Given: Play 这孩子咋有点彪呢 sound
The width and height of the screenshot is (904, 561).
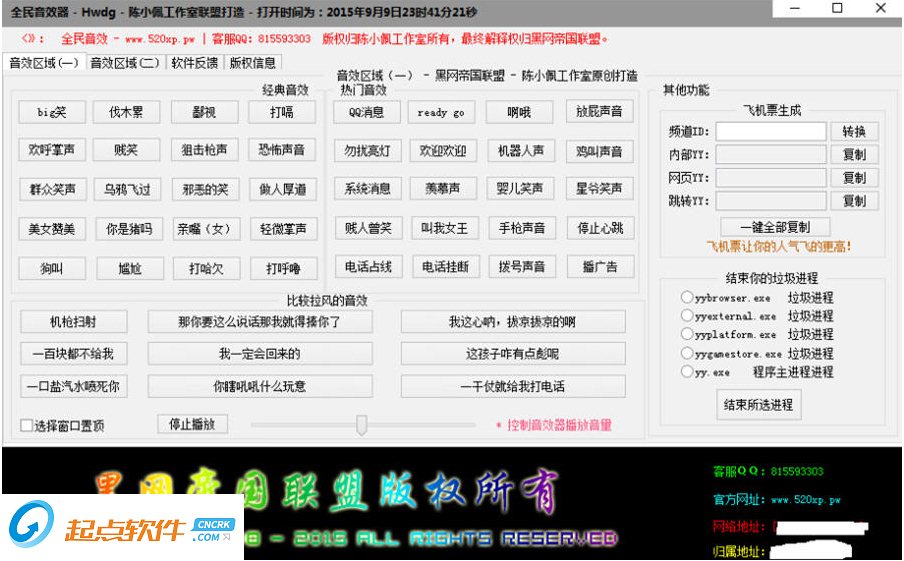Looking at the screenshot, I should pos(513,354).
